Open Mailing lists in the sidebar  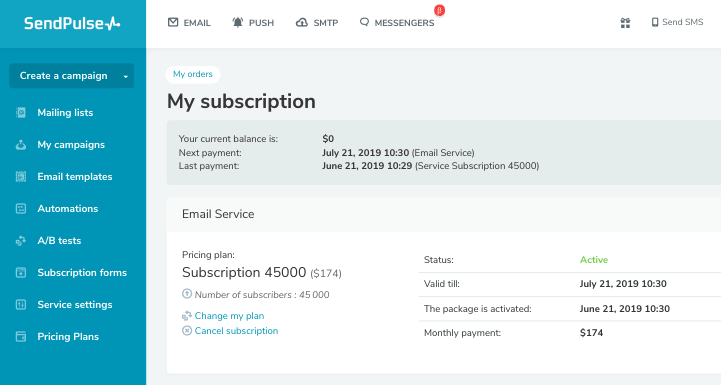coord(65,113)
